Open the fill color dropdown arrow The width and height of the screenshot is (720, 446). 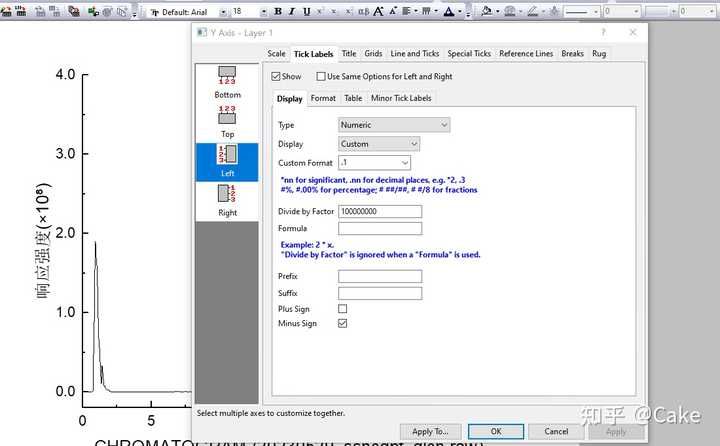[x=498, y=12]
